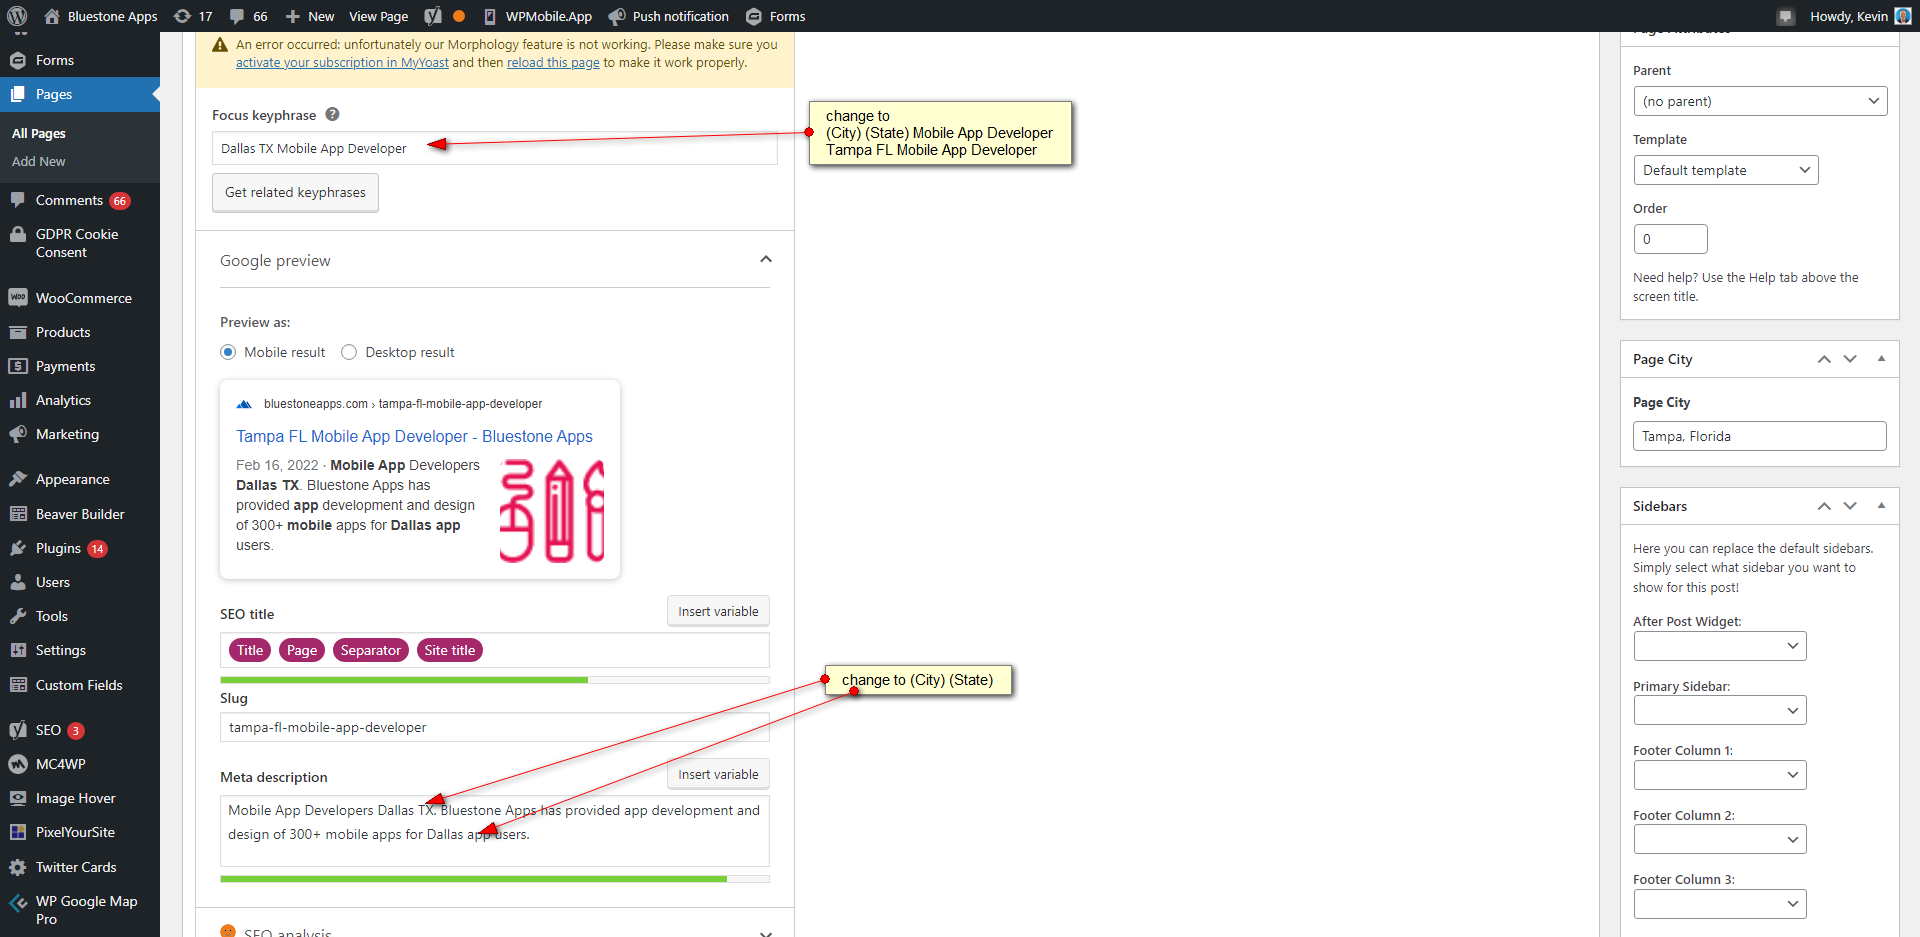The image size is (1920, 937).
Task: Click the Appearance paintbrush icon
Action: 18,479
